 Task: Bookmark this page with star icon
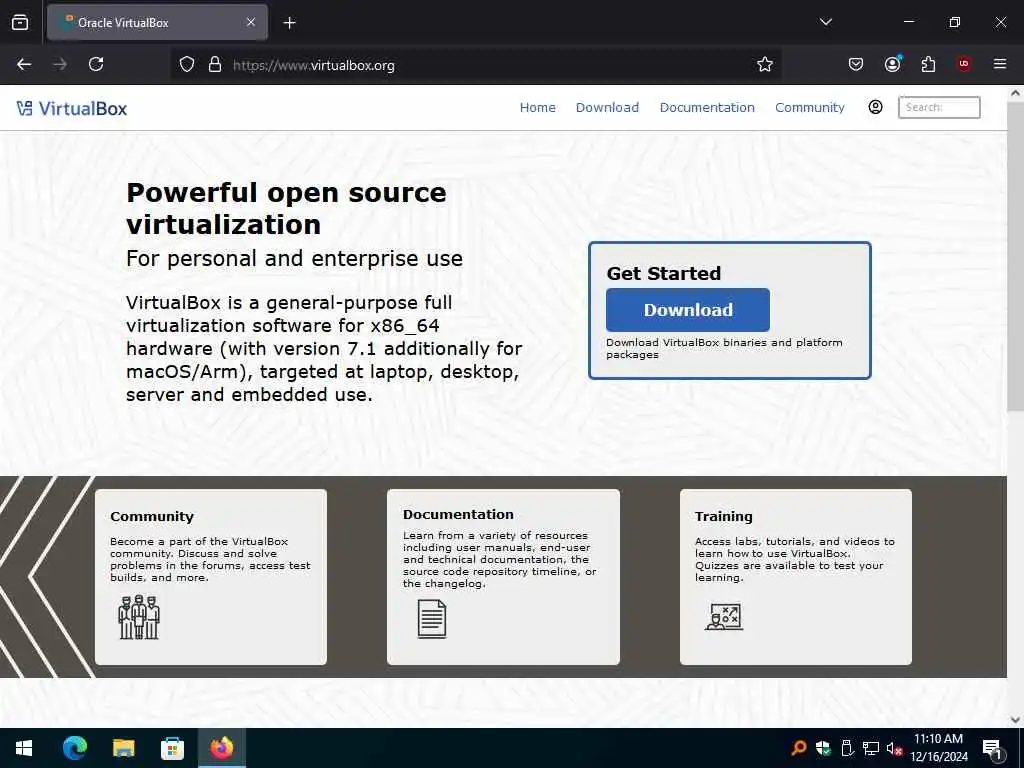765,65
